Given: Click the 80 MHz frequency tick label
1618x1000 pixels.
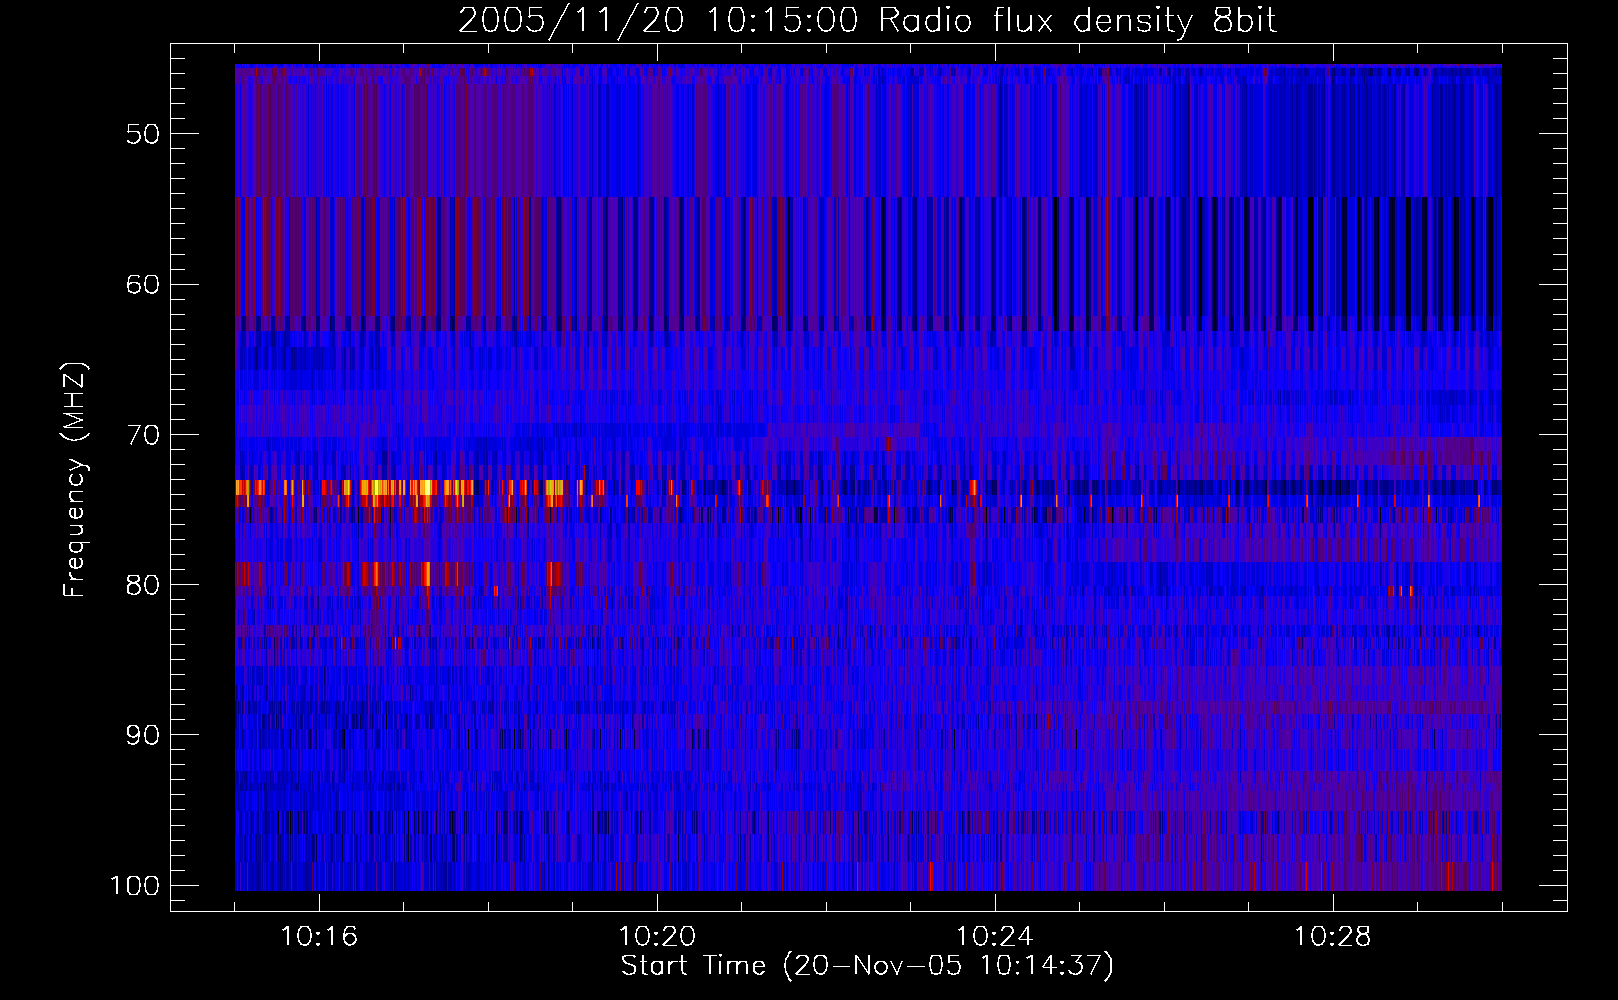Looking at the screenshot, I should coord(143,585).
